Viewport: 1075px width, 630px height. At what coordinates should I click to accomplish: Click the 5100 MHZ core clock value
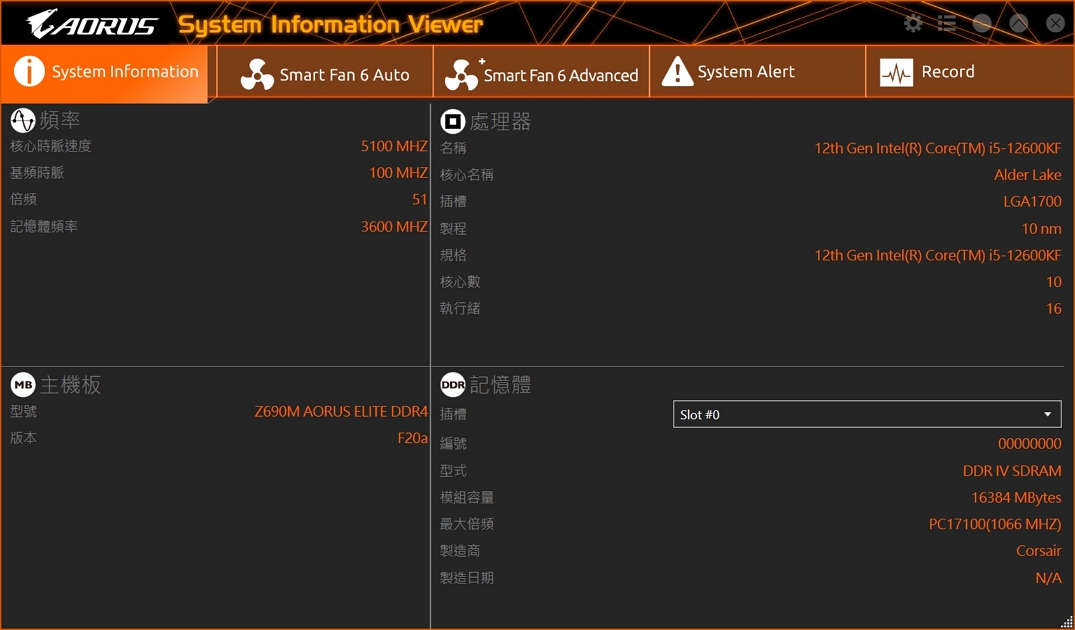(394, 146)
